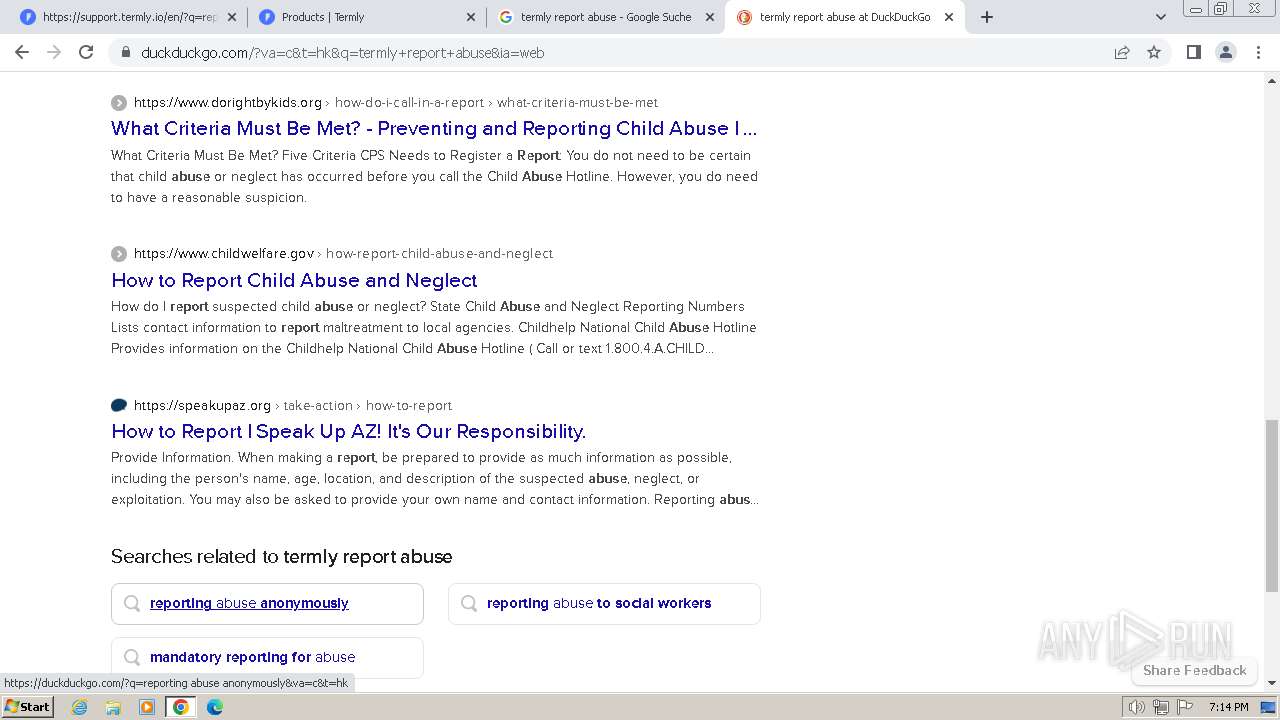Open the Windows Start menu

coord(28,706)
